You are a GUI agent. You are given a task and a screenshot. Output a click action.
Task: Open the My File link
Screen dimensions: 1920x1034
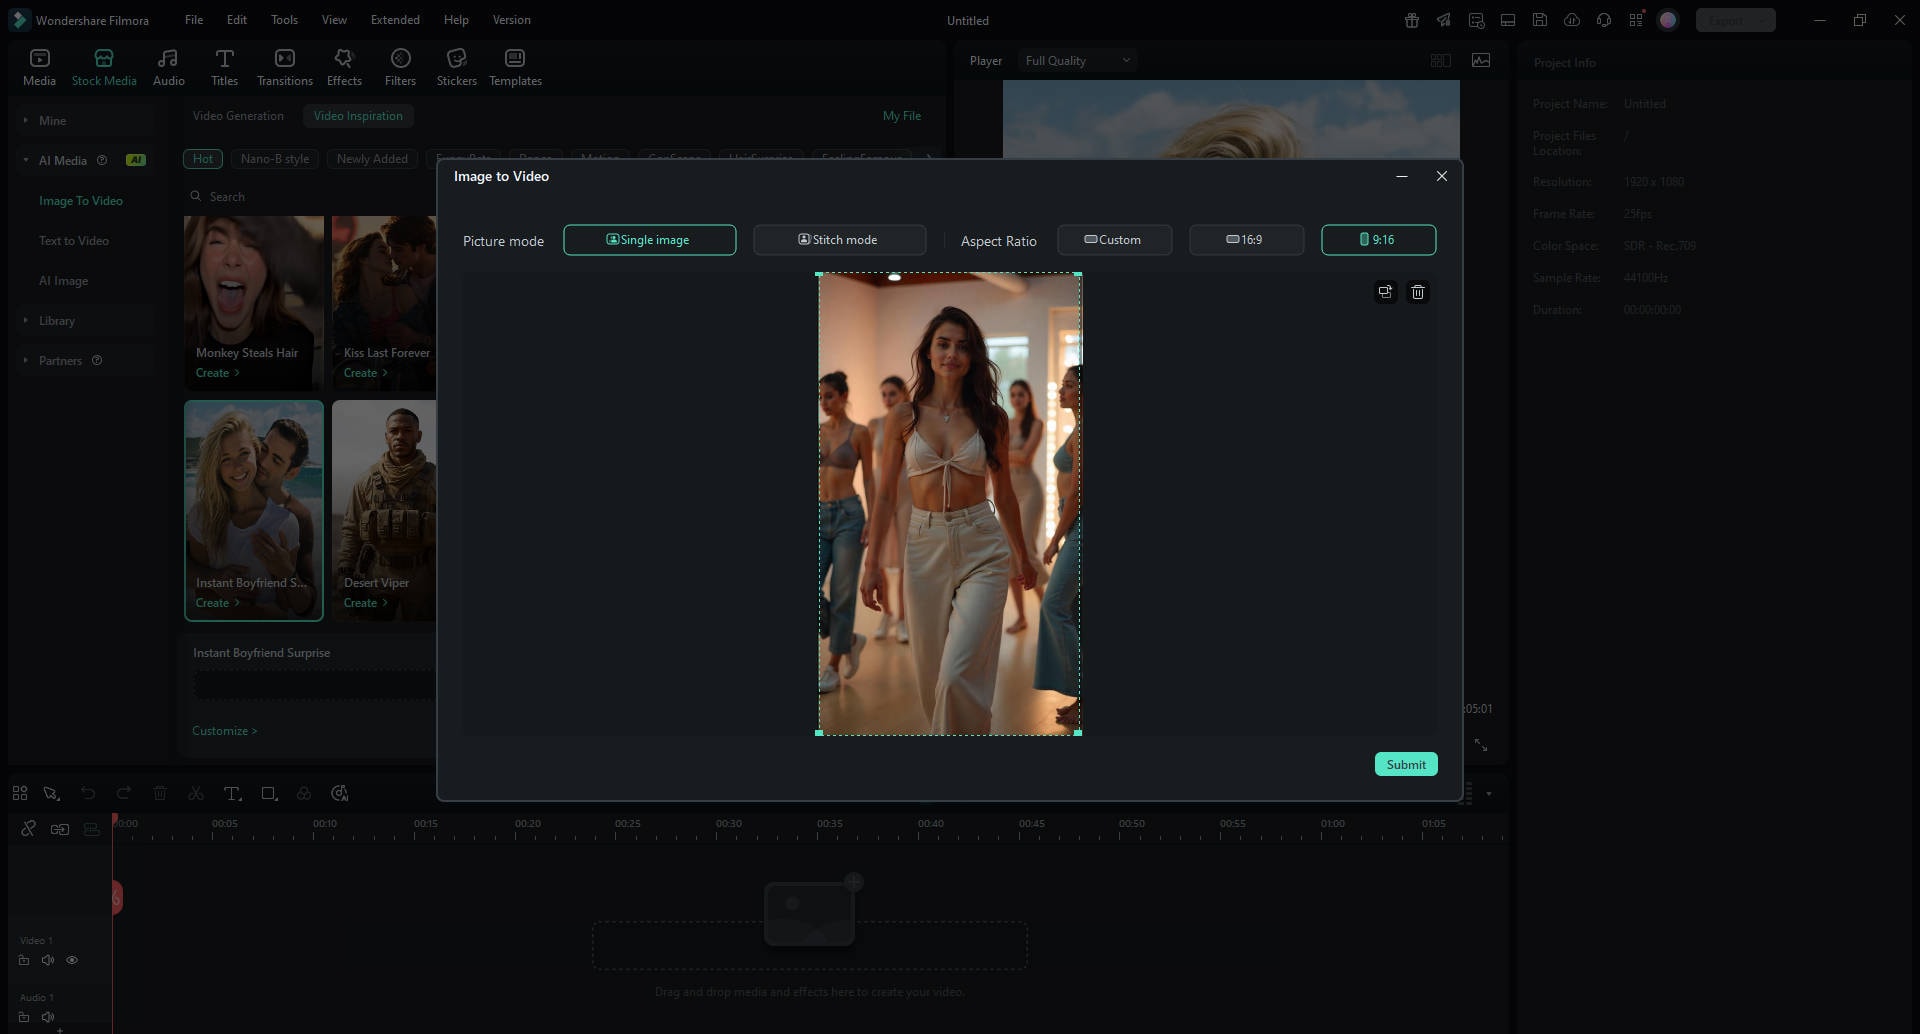pyautogui.click(x=902, y=116)
